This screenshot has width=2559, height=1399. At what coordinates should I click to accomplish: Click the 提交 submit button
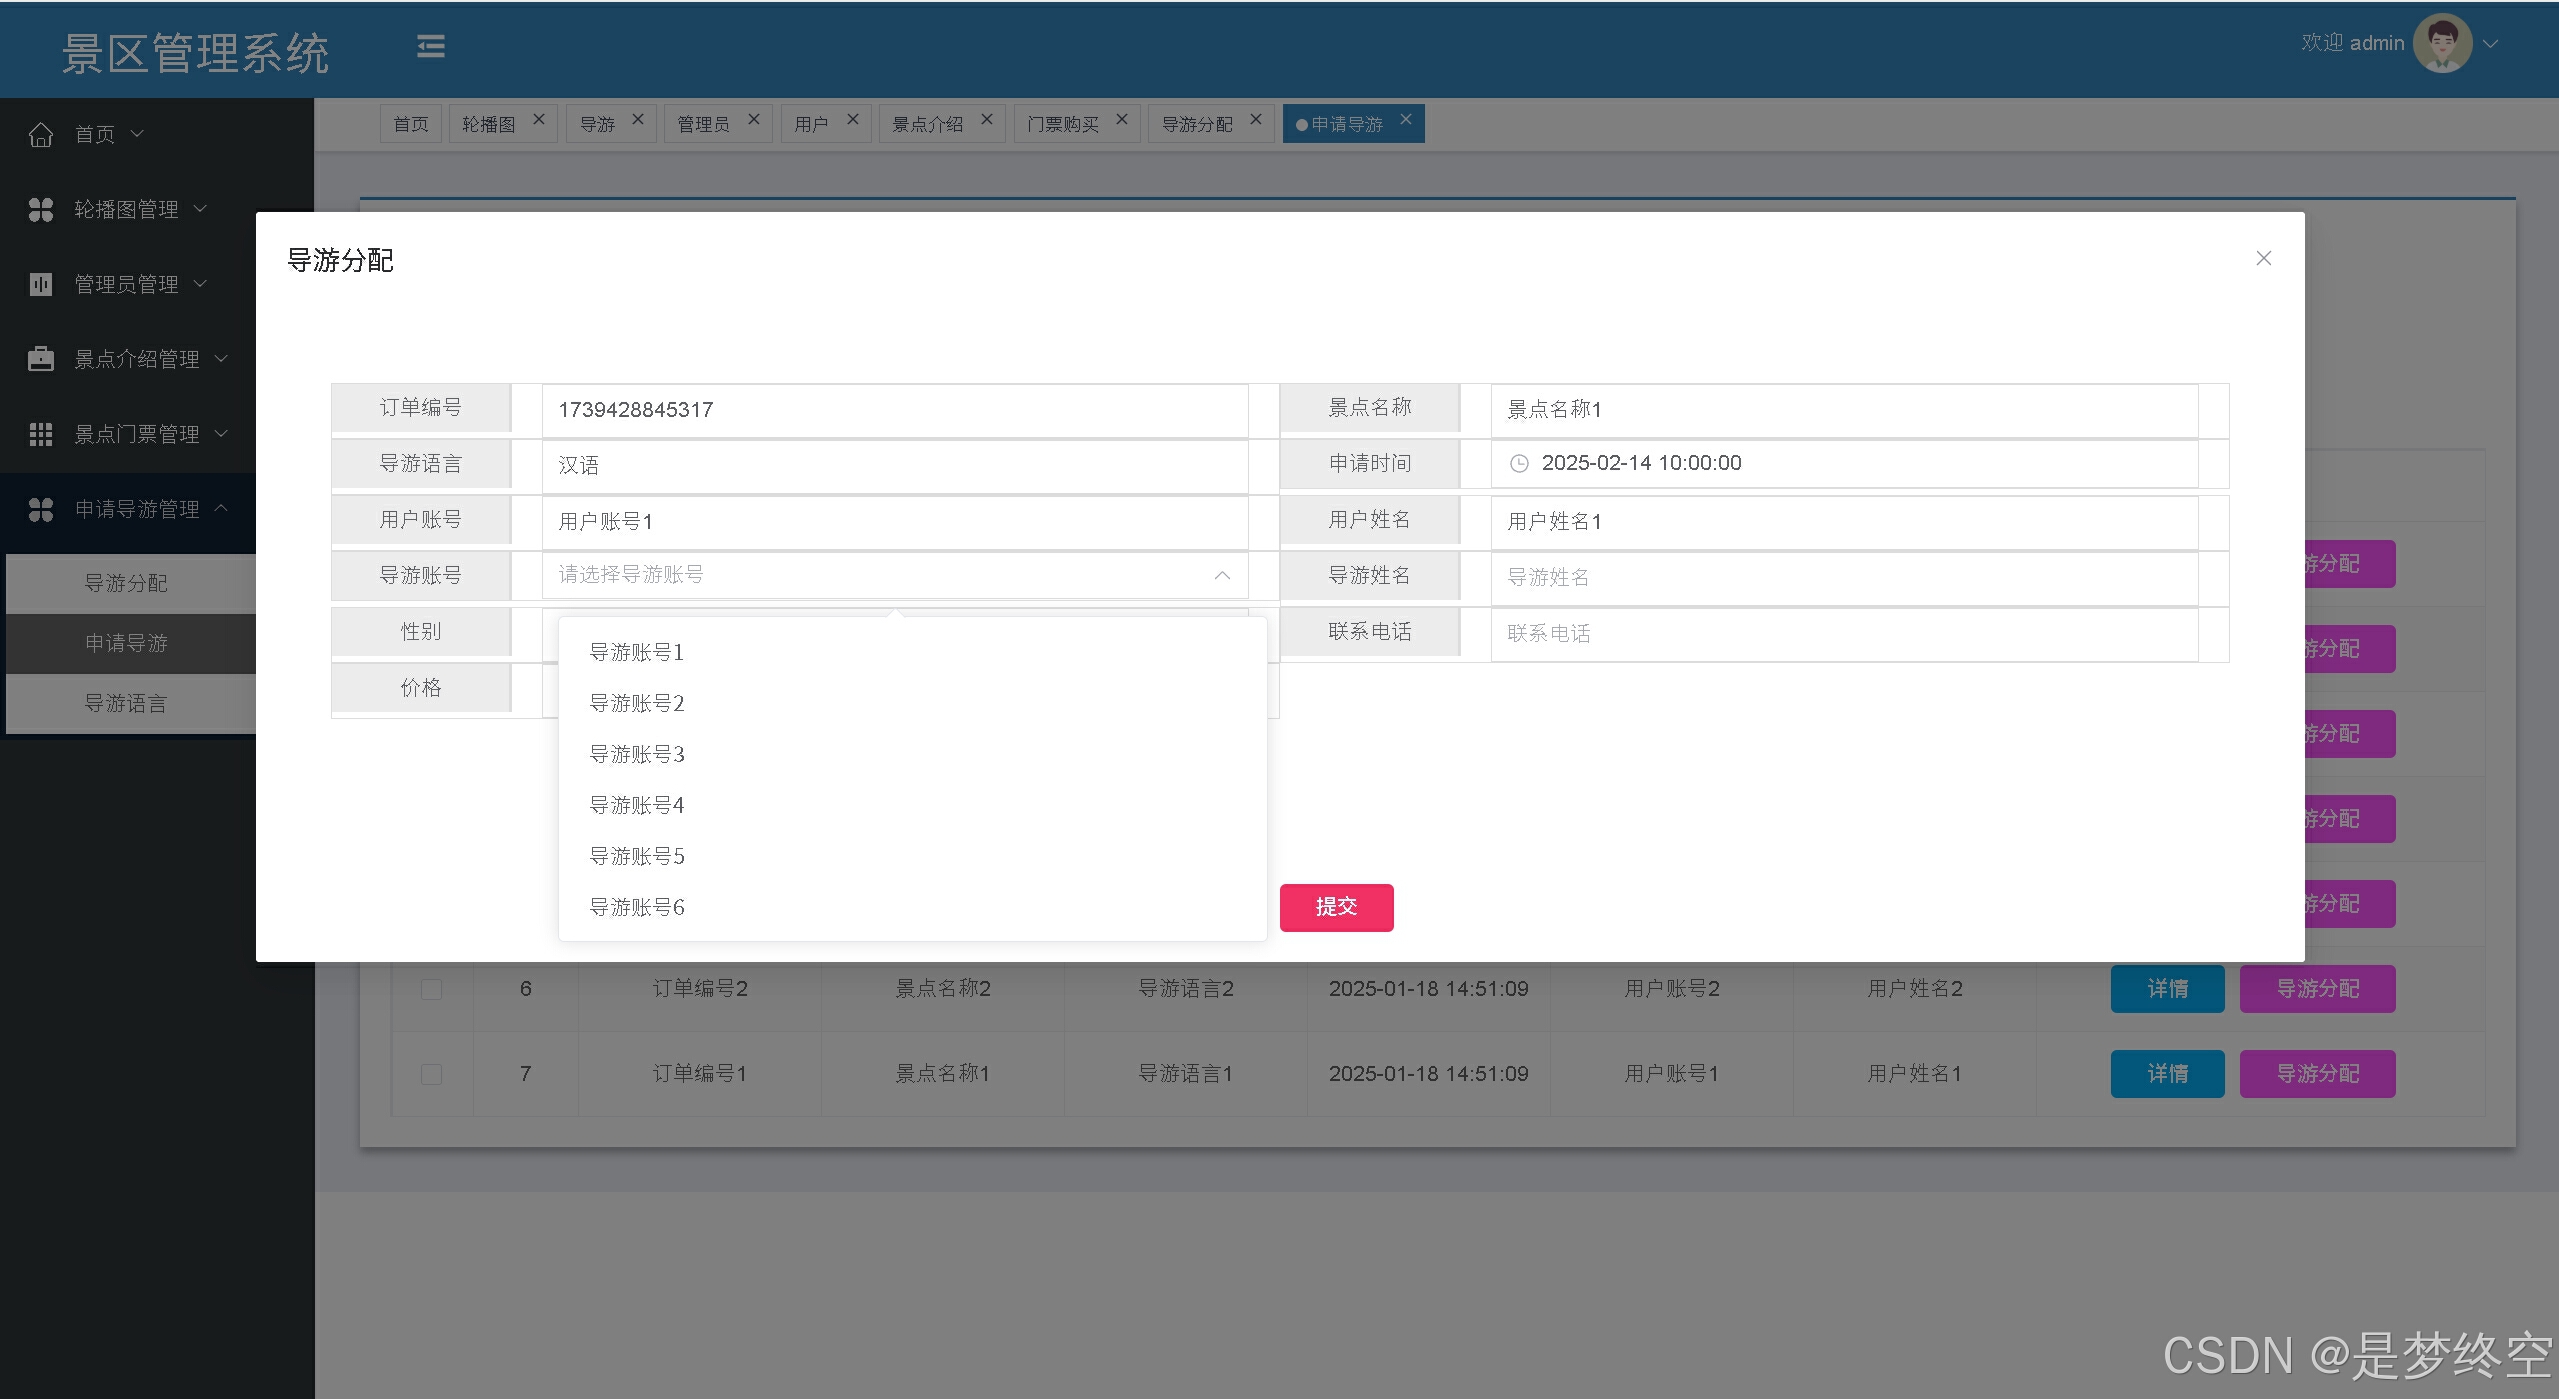[x=1336, y=907]
